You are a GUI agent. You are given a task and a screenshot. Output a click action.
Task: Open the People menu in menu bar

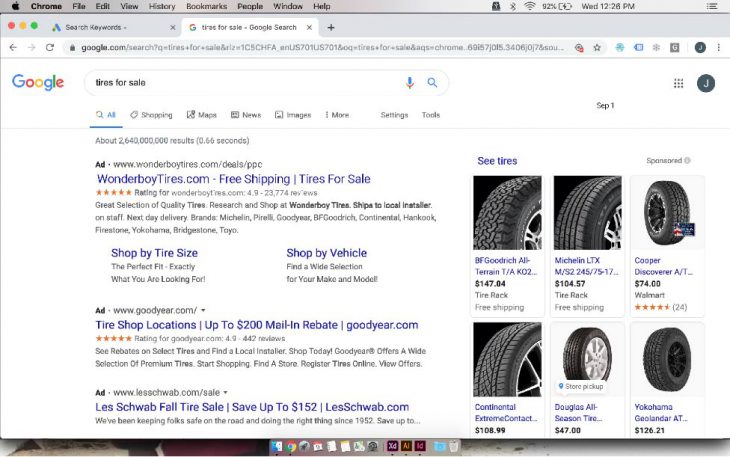[x=250, y=7]
